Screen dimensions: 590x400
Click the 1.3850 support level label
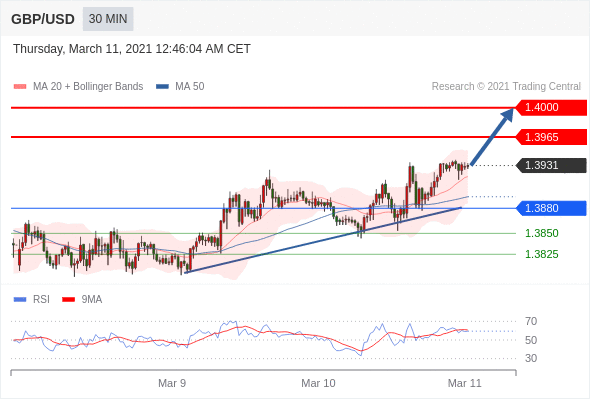[541, 233]
